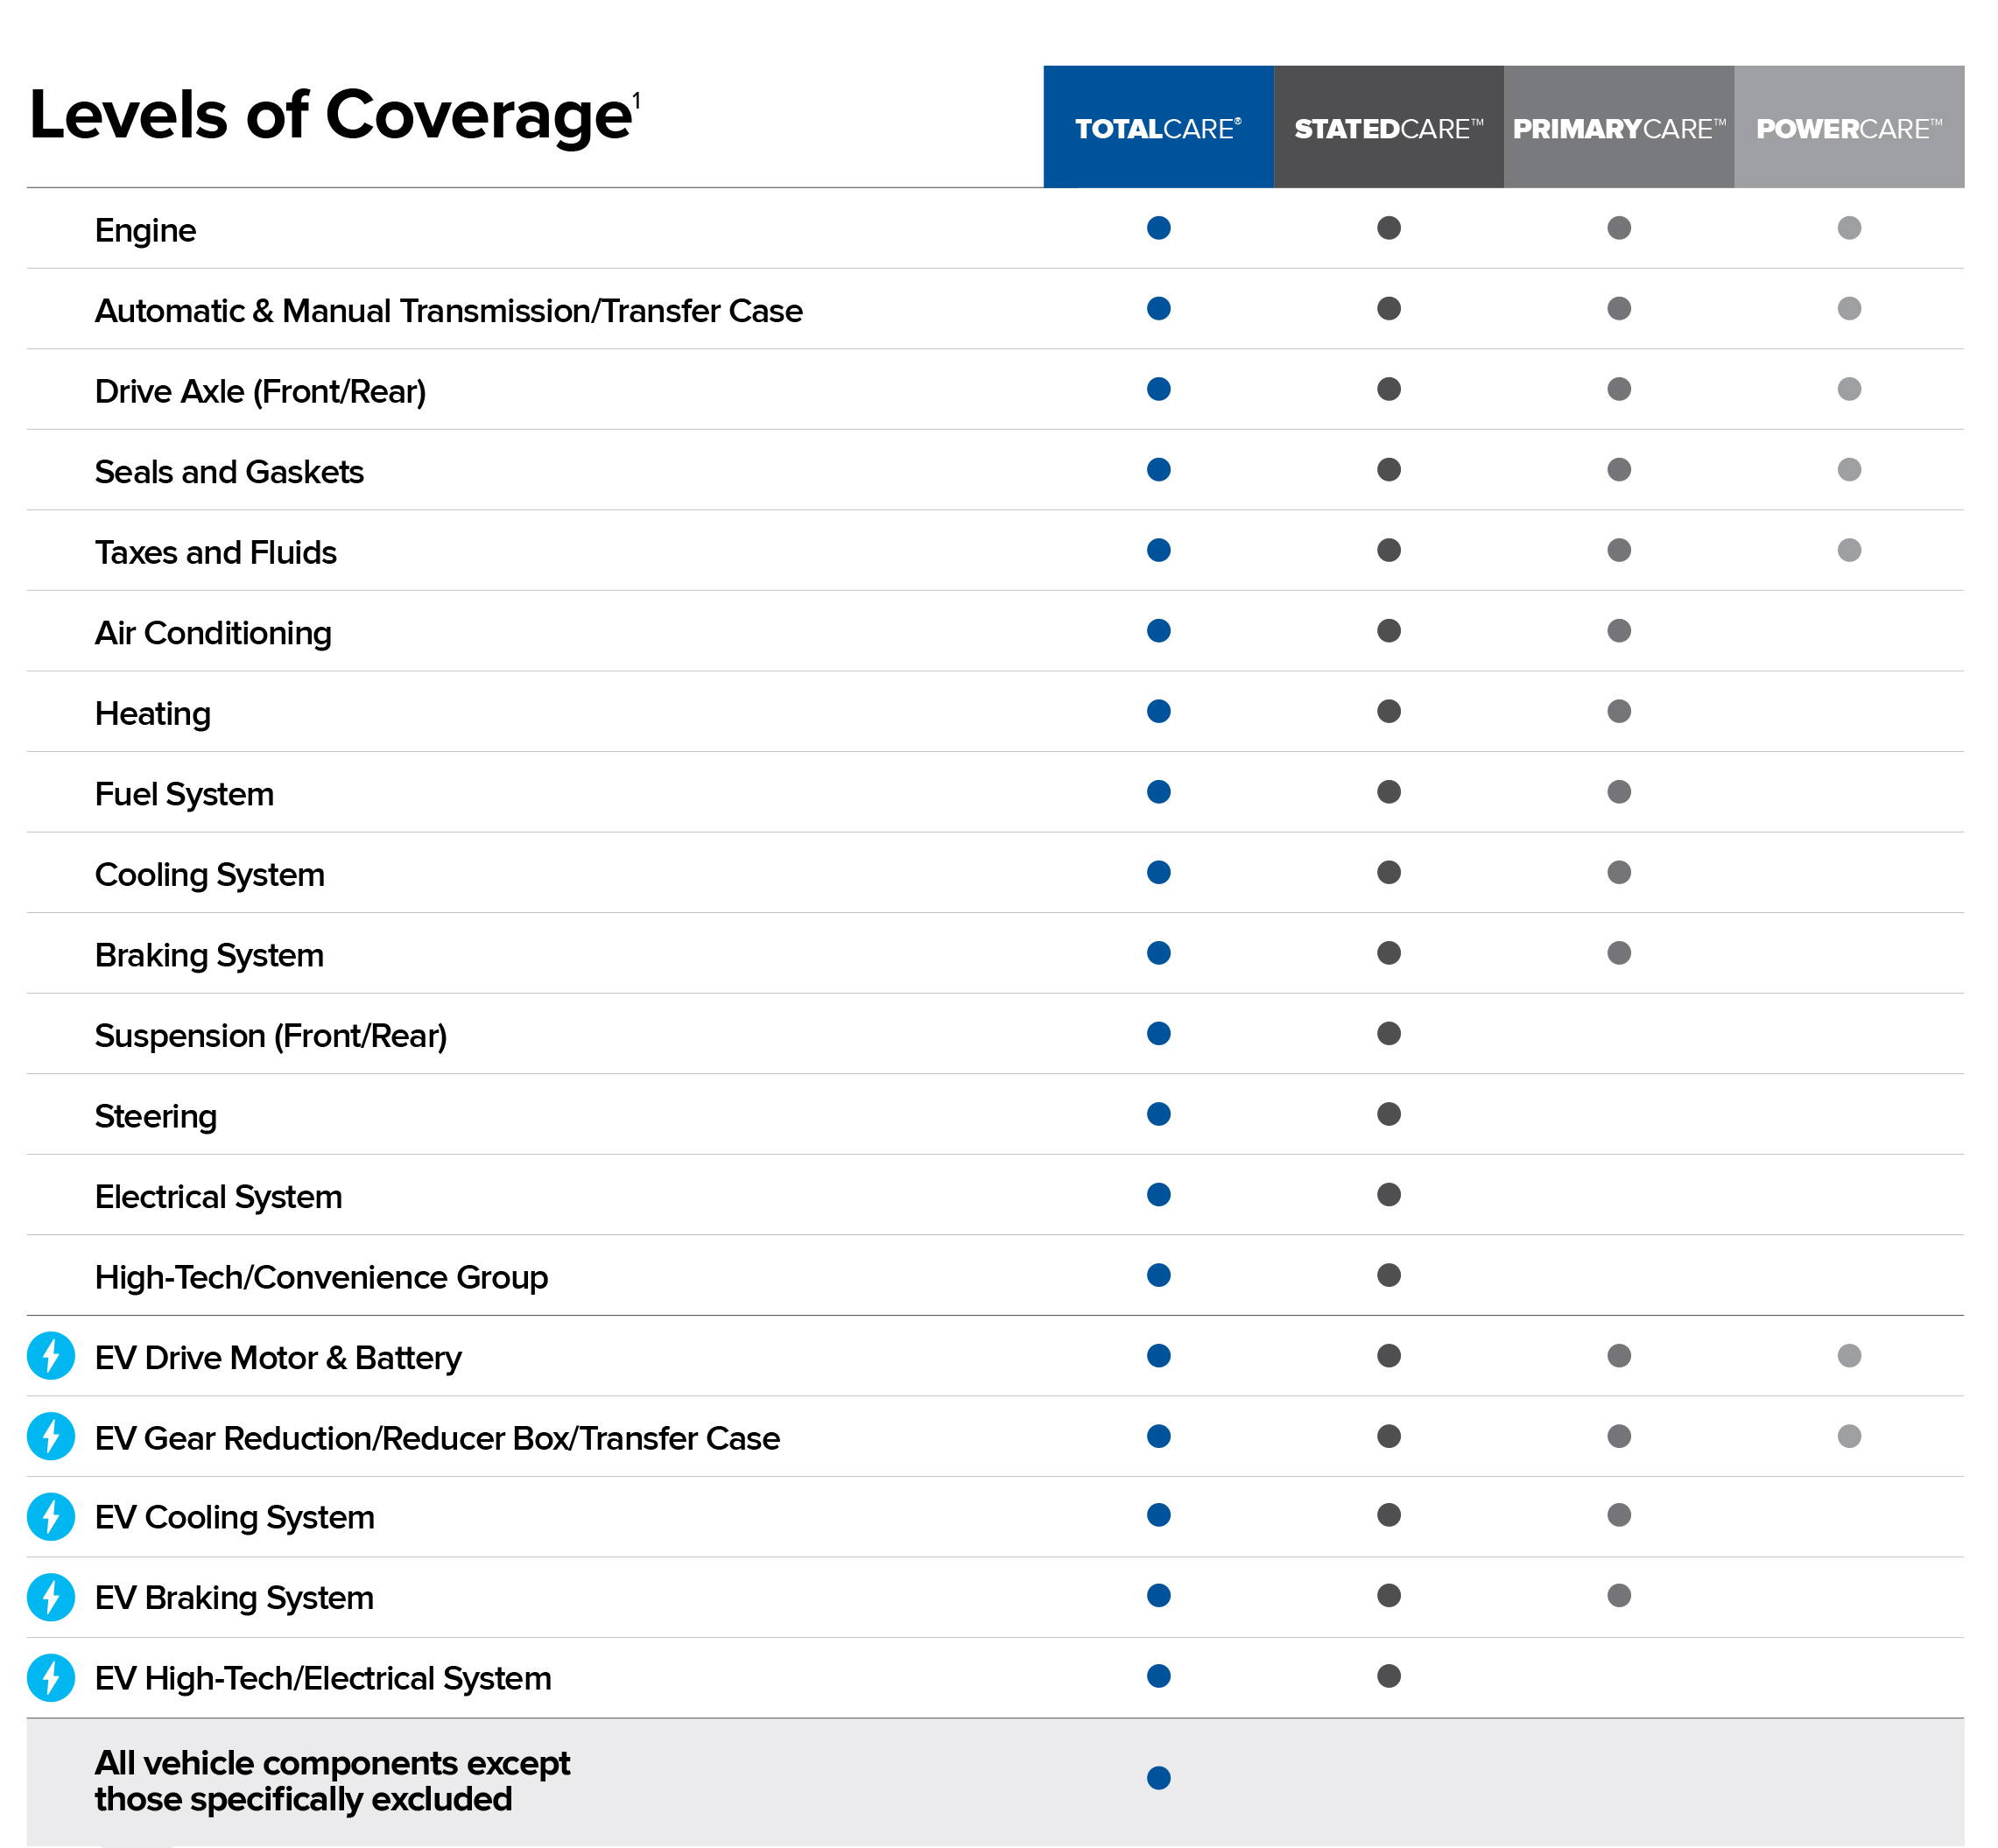
Task: Click the PowerCare dot for EV Gear Reduction
Action: click(1849, 1436)
